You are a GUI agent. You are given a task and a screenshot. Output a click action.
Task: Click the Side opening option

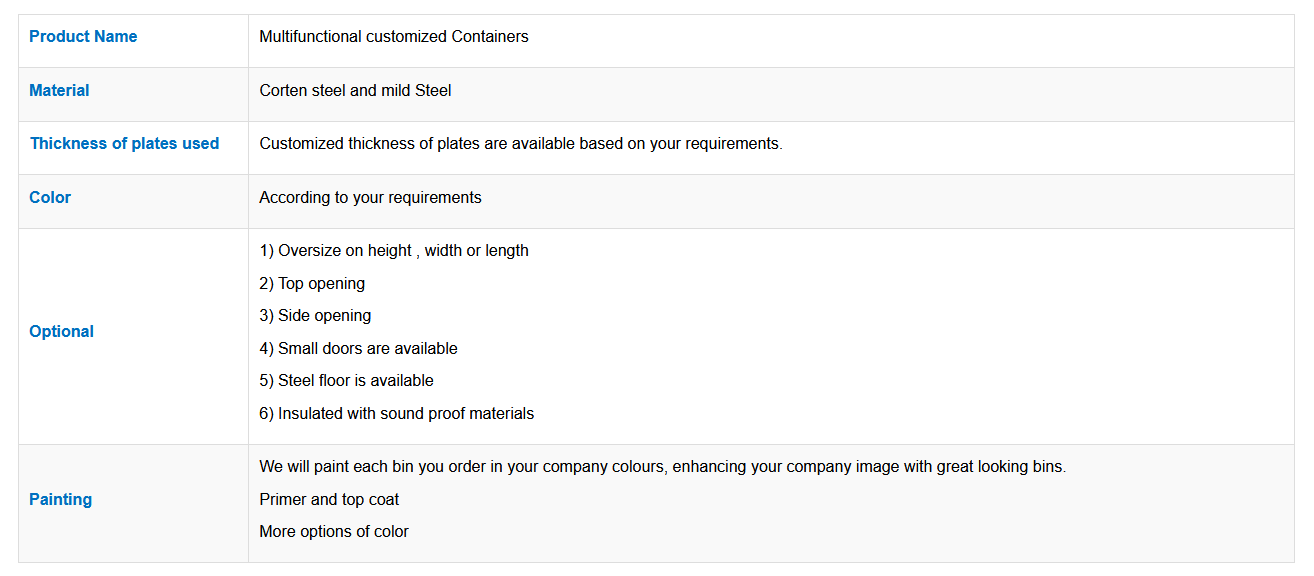click(315, 316)
